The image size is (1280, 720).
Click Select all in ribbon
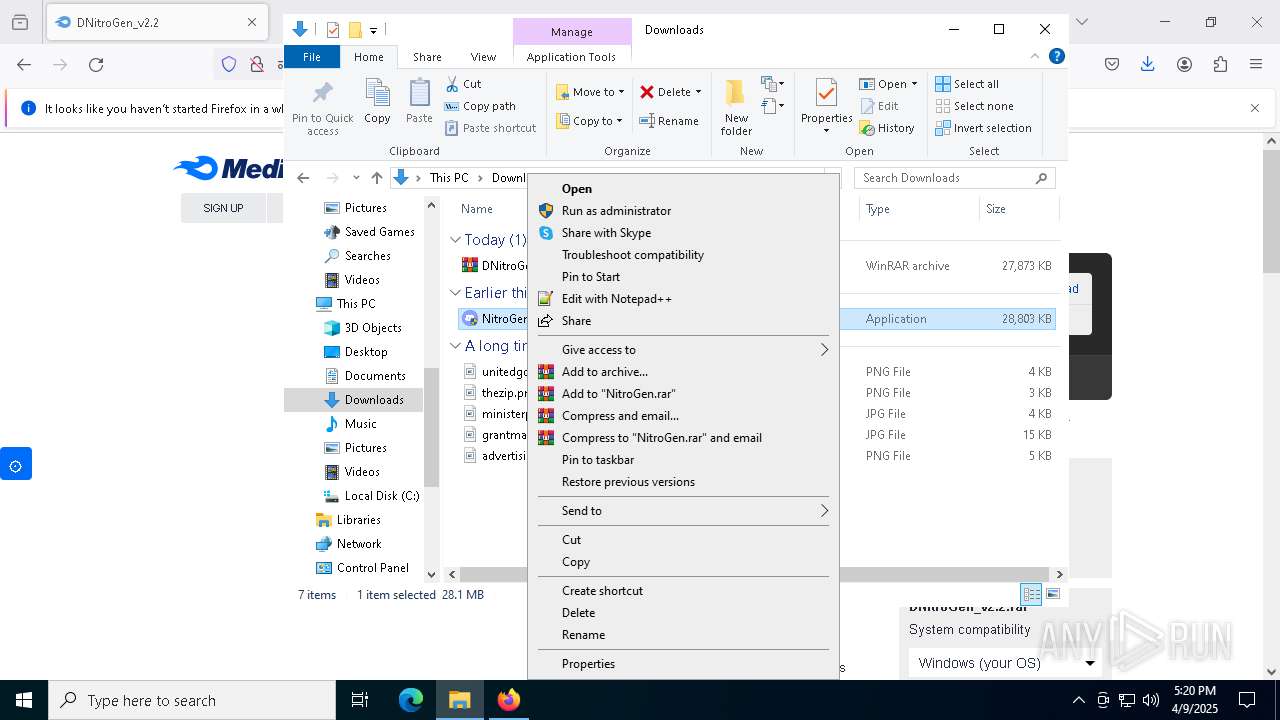967,84
